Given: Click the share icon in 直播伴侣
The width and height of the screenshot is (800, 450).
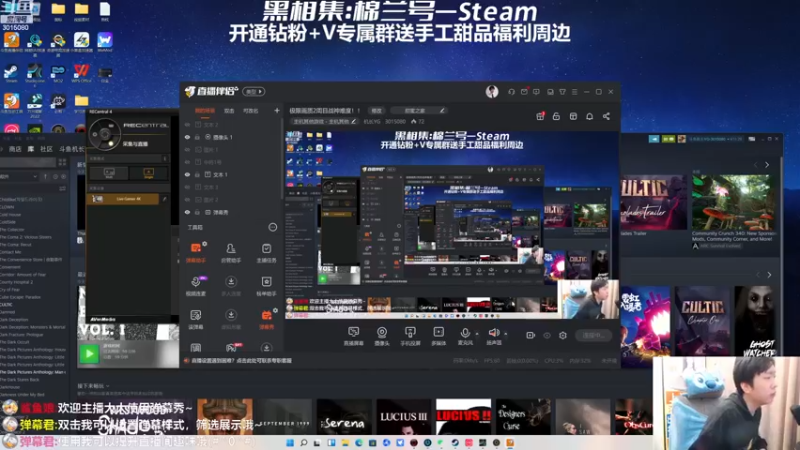Looking at the screenshot, I should tap(606, 116).
